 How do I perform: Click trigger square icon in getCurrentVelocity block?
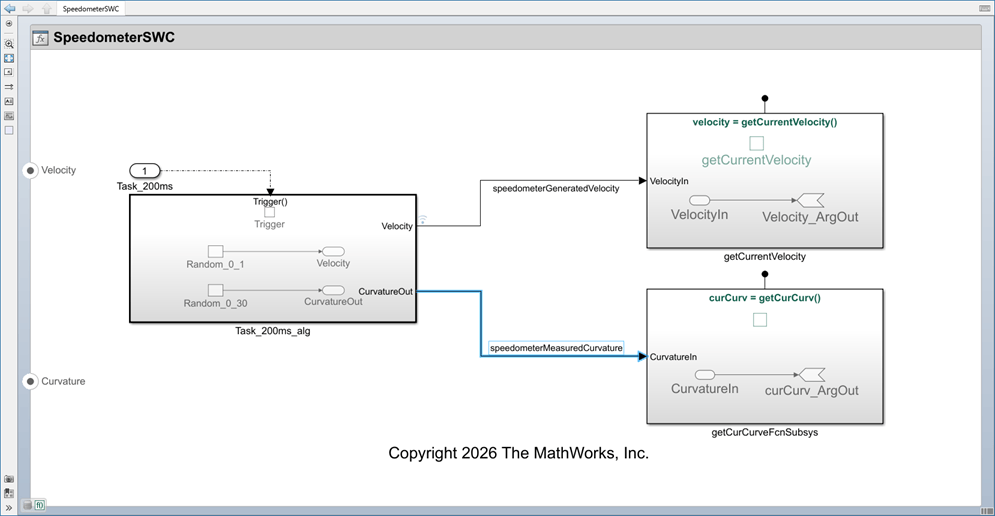[756, 143]
